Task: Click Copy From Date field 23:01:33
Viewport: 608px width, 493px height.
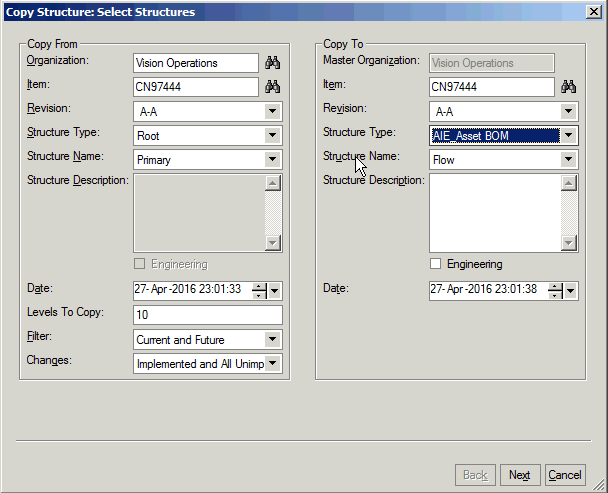Action: pos(192,291)
